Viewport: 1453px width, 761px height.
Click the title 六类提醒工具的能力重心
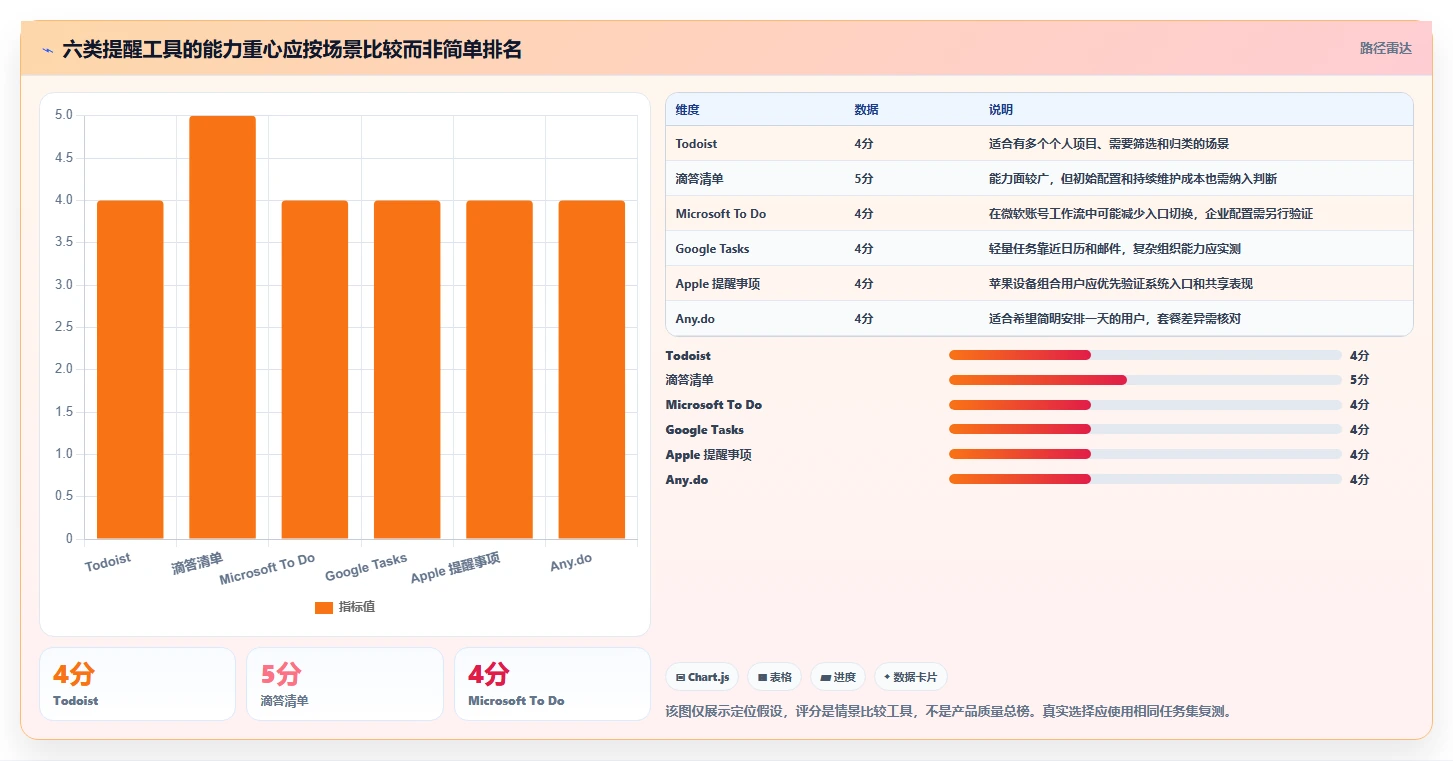point(292,50)
